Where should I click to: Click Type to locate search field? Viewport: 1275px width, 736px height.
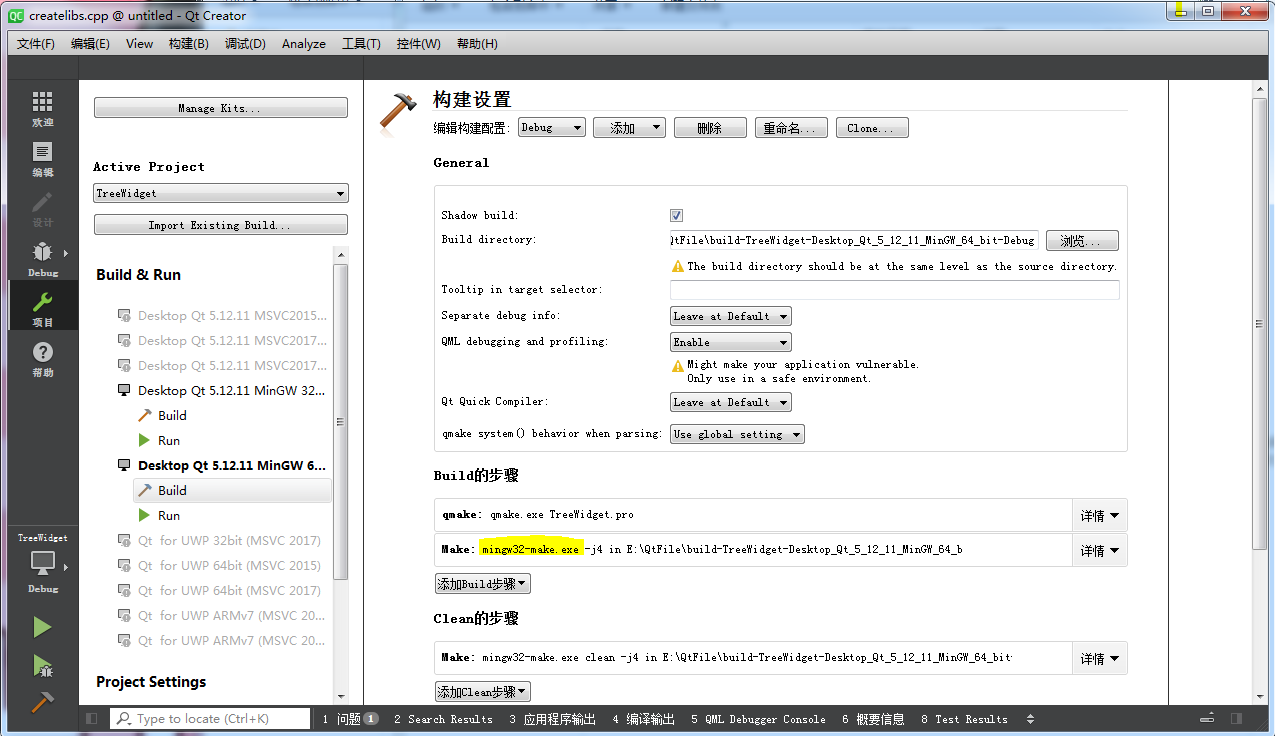tap(210, 719)
